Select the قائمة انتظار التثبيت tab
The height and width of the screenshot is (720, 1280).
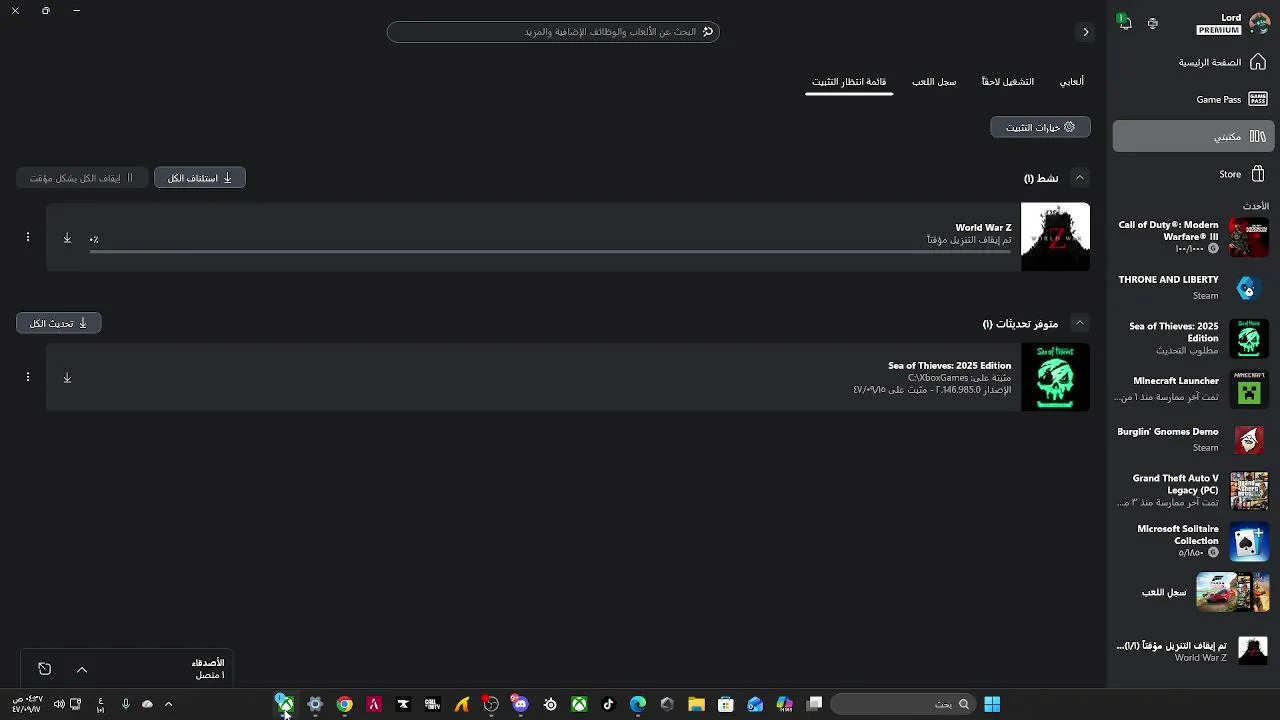pyautogui.click(x=849, y=81)
